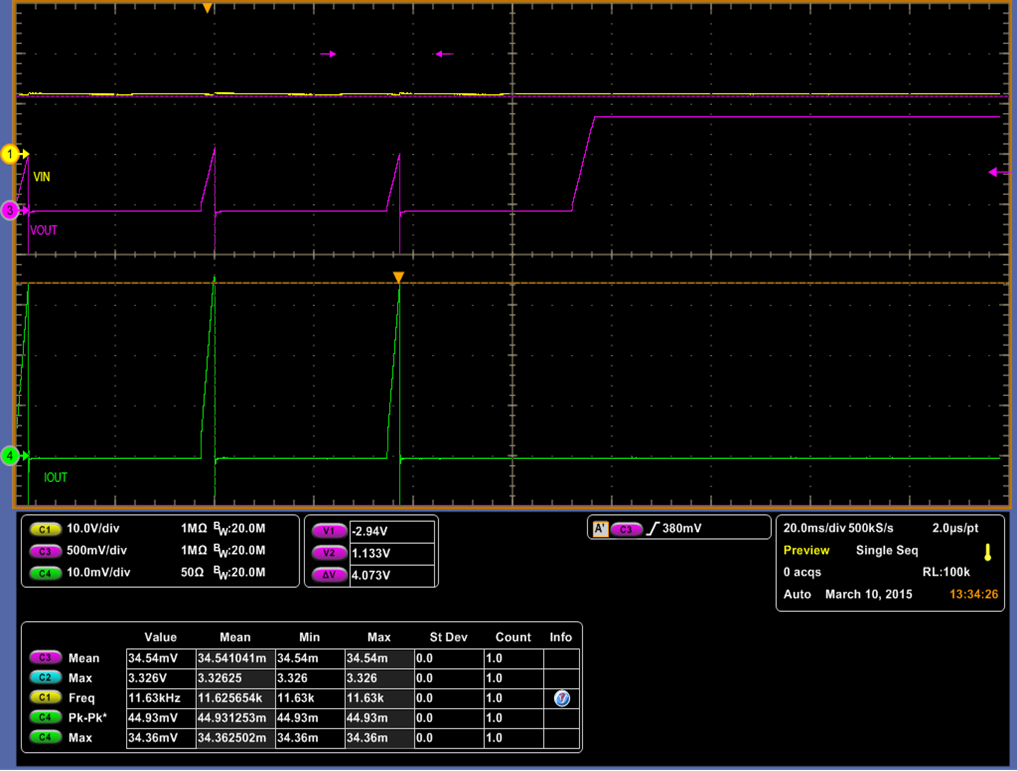This screenshot has height=771, width=1017.
Task: Select the C1 badge showing 10.0V/div
Action: pyautogui.click(x=45, y=529)
